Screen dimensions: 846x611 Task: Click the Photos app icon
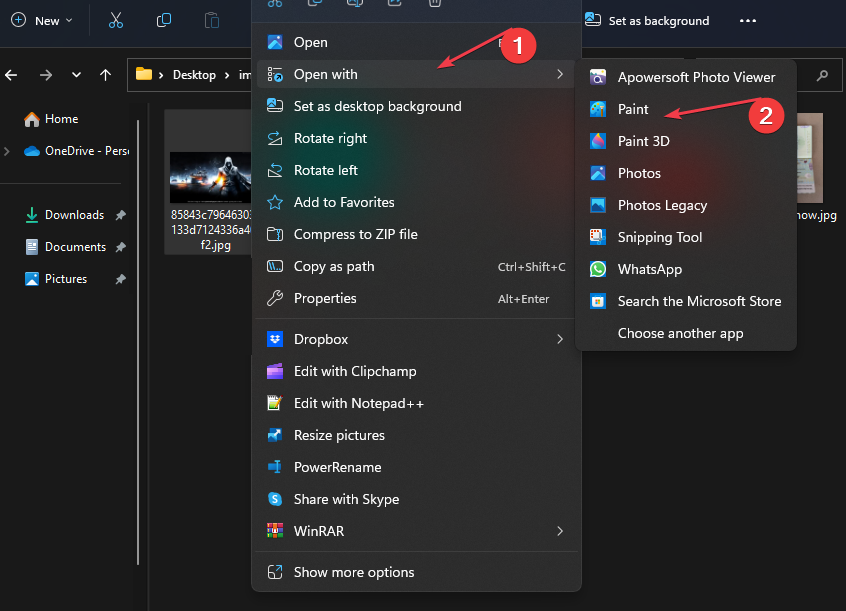pos(598,173)
